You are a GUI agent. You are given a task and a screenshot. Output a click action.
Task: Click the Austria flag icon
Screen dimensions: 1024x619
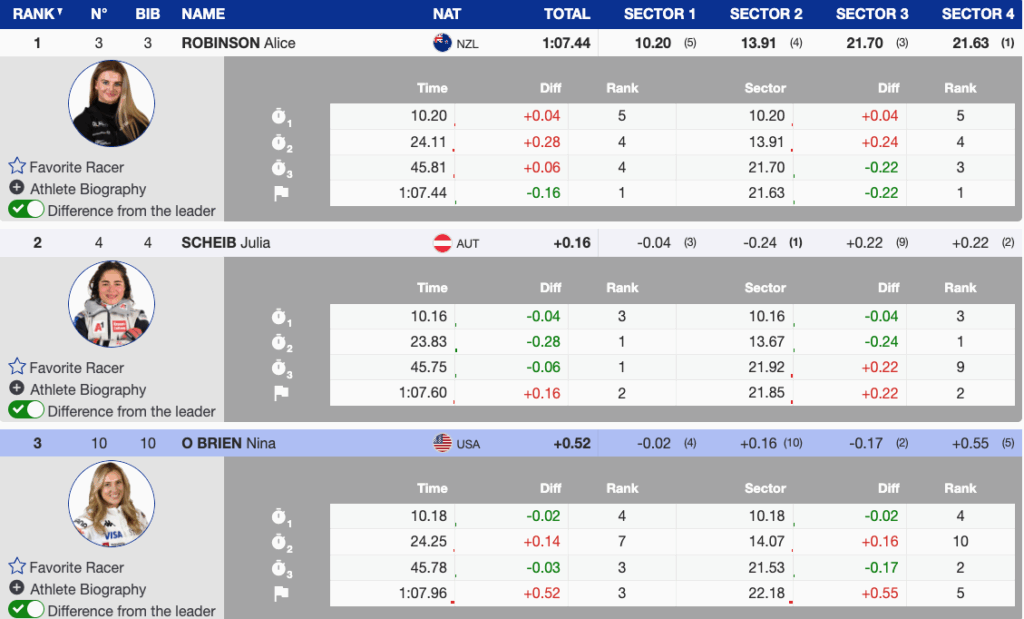click(x=442, y=243)
